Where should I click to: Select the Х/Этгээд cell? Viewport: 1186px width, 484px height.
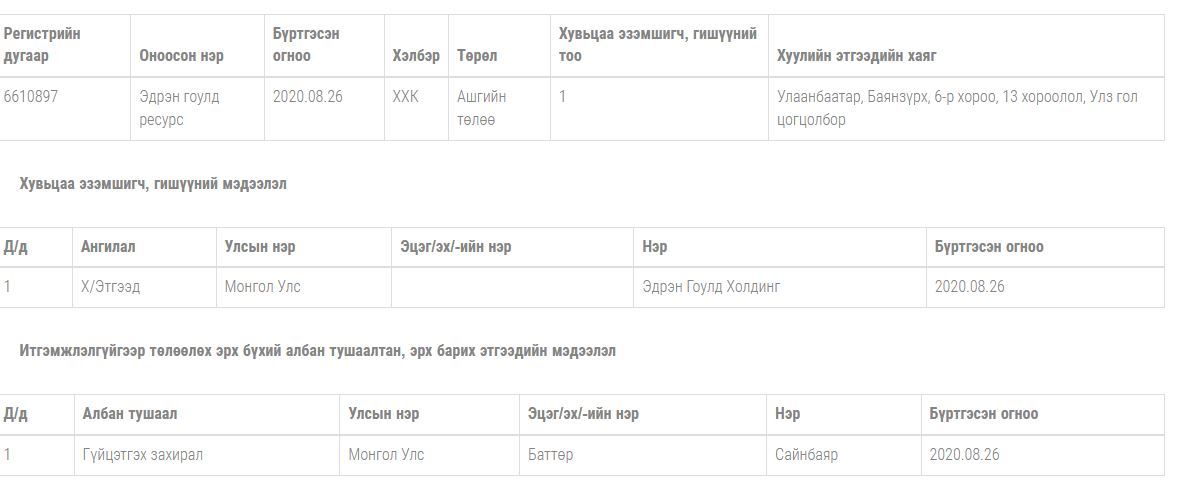tap(111, 287)
